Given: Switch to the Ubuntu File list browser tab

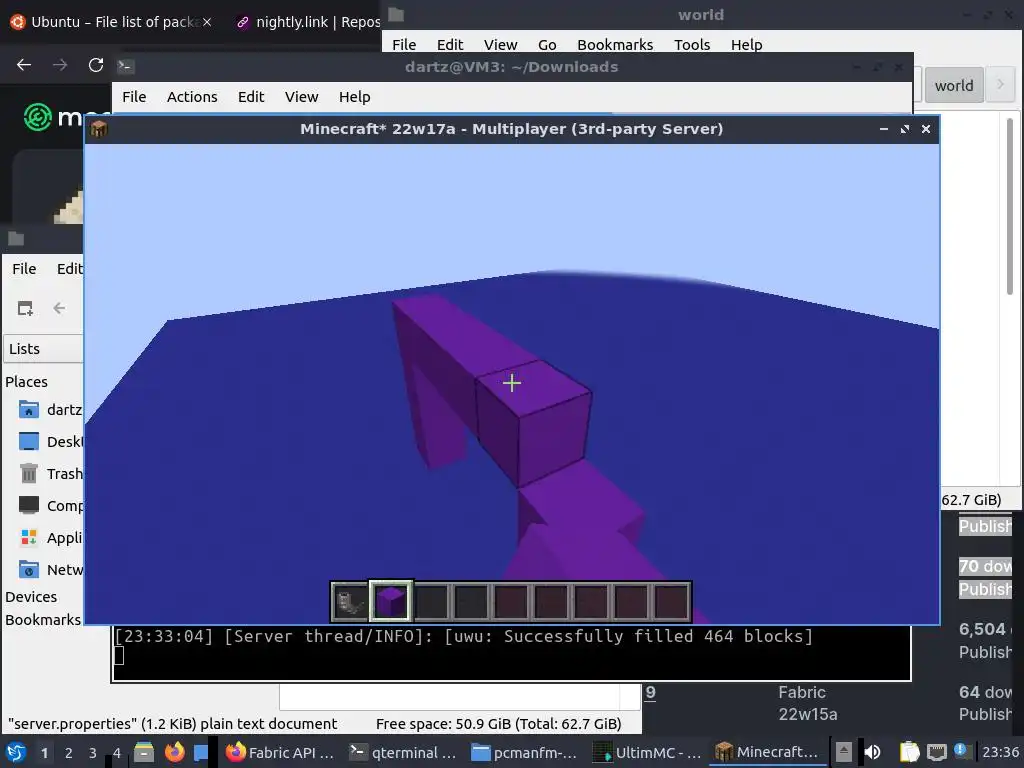Looking at the screenshot, I should [x=111, y=22].
